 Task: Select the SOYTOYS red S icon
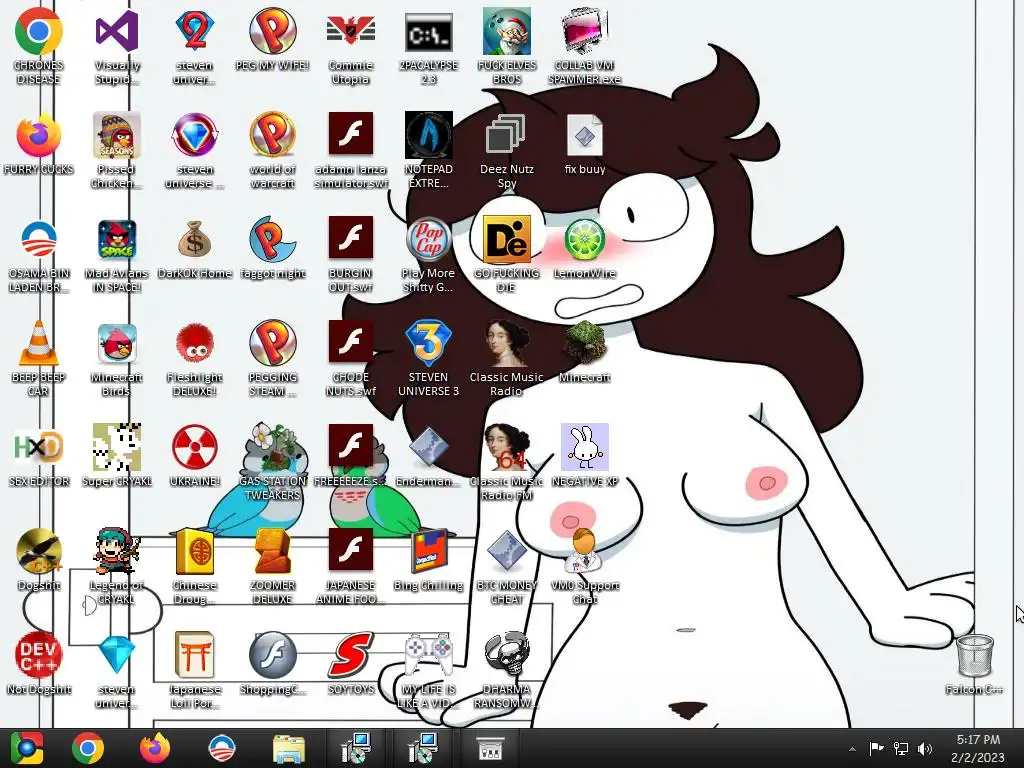point(351,655)
